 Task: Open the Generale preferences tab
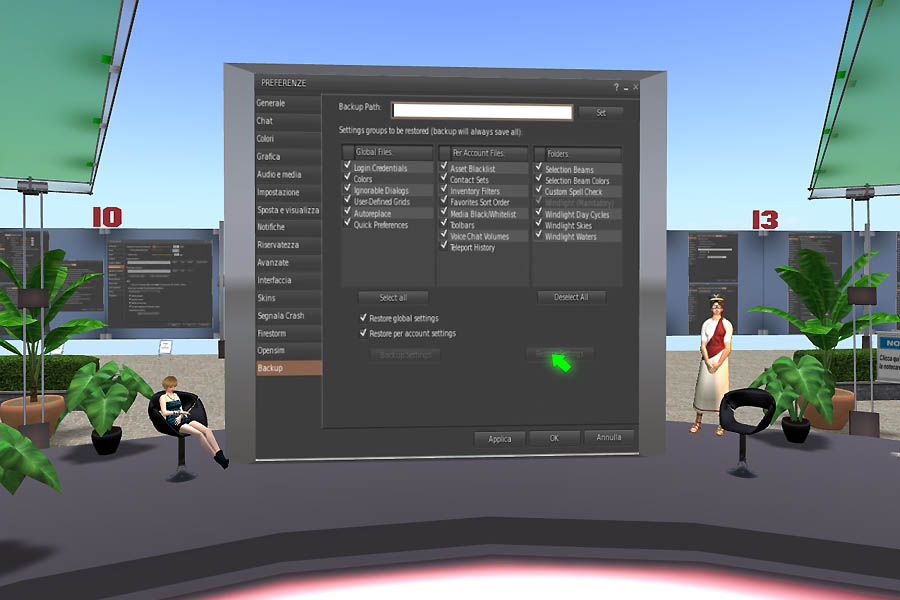(288, 103)
